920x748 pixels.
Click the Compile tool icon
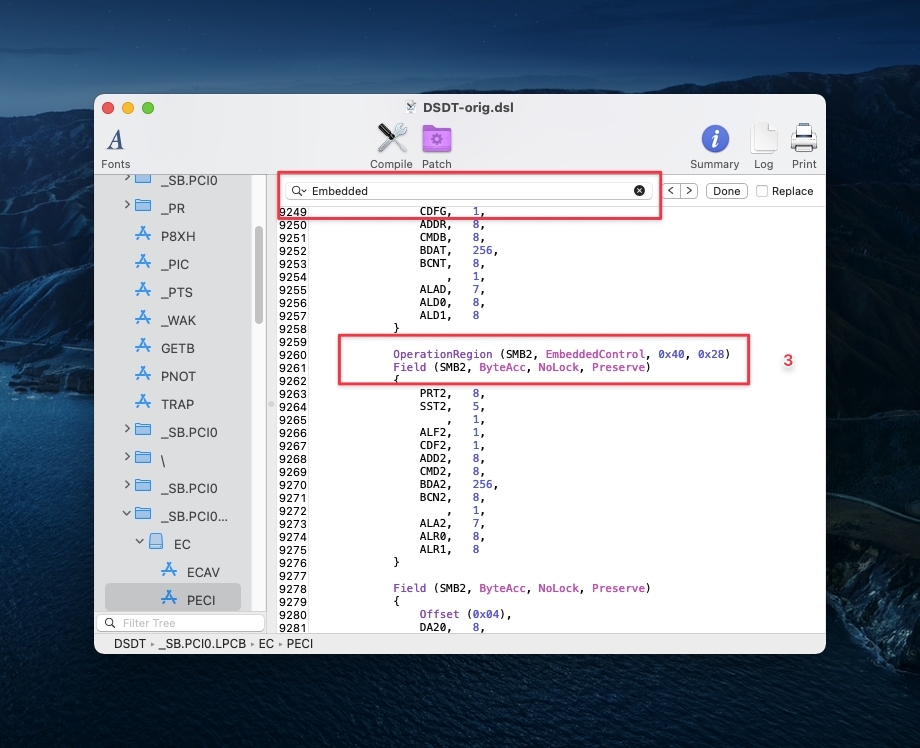391,146
